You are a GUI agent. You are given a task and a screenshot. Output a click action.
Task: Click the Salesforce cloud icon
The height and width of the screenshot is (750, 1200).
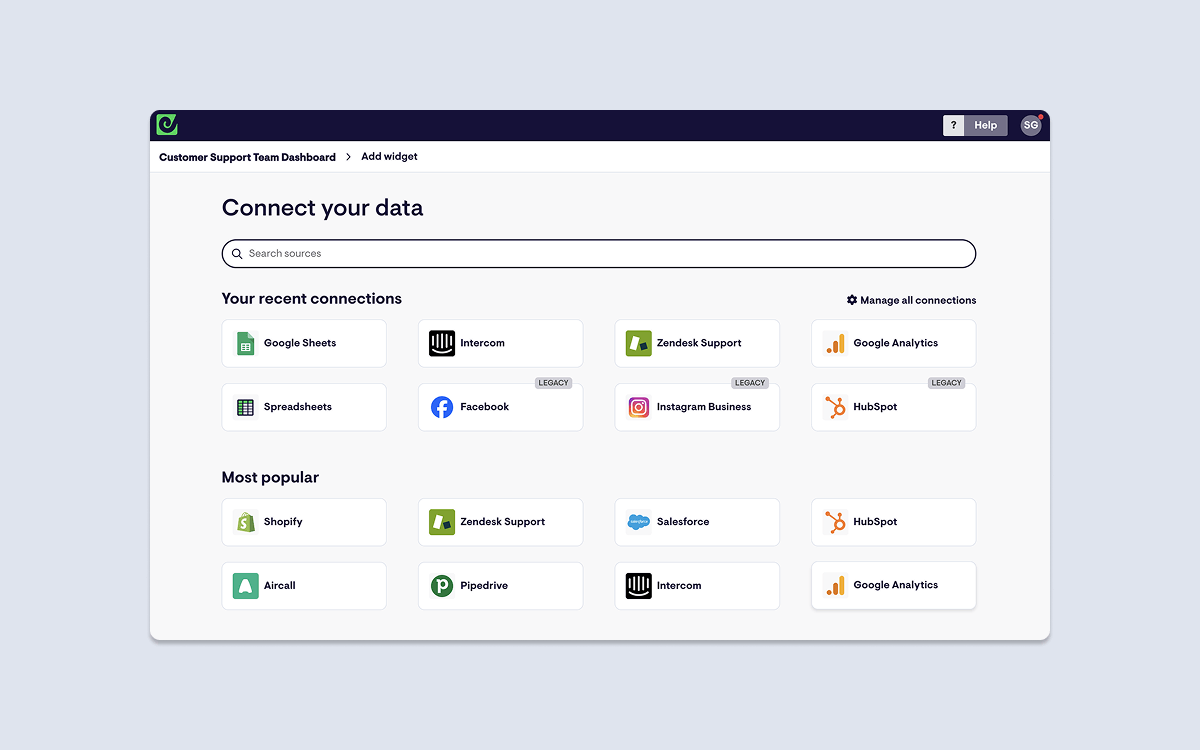(638, 522)
